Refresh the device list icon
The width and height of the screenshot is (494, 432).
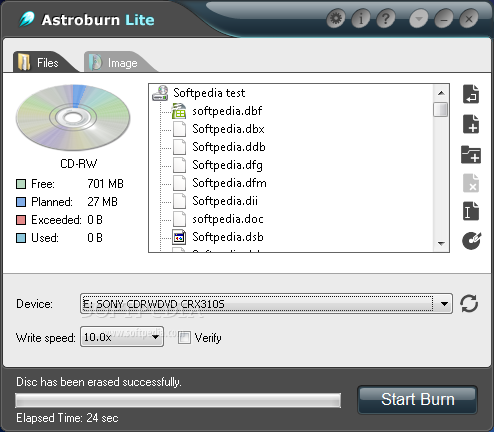point(469,303)
